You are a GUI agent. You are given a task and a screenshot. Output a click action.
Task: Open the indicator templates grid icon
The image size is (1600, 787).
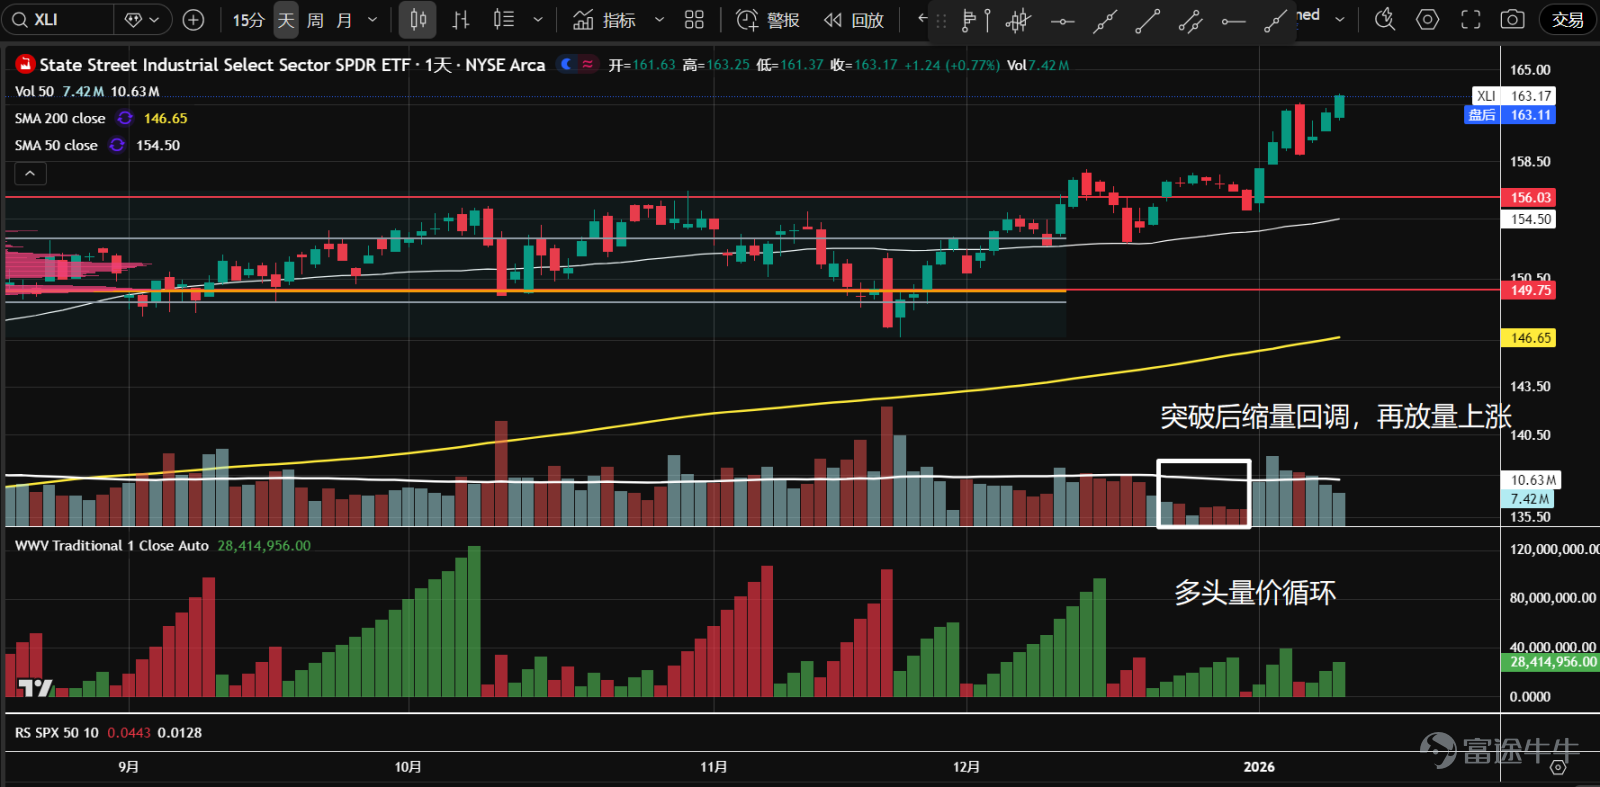pyautogui.click(x=694, y=20)
